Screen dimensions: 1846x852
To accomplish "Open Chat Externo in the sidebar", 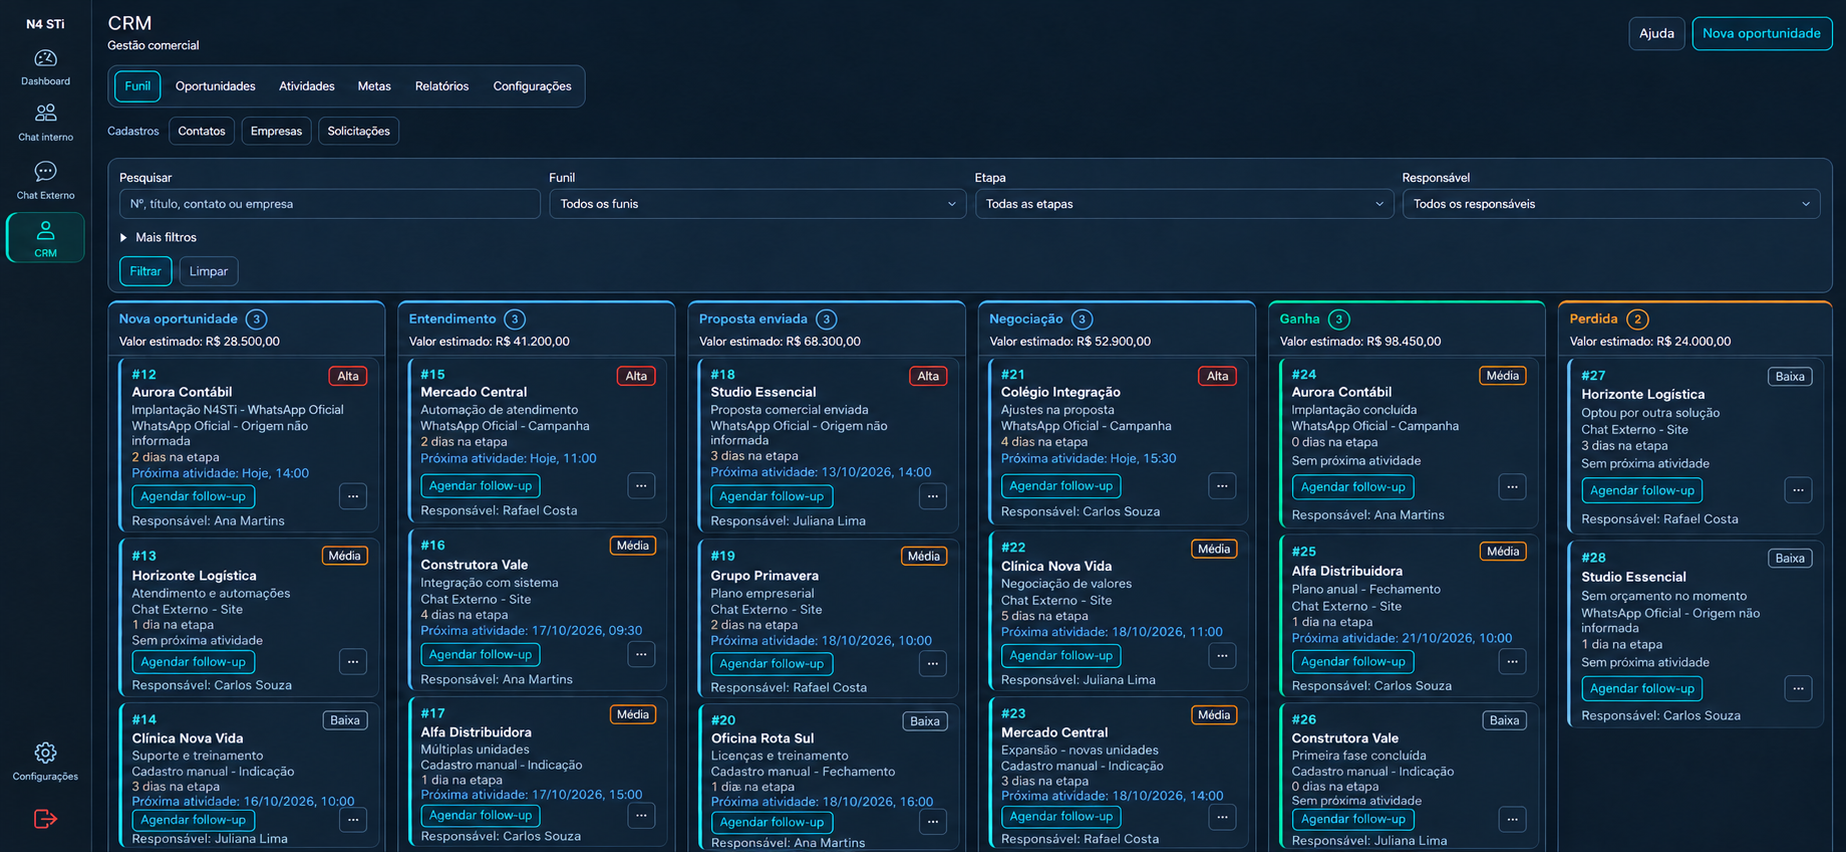I will 45,180.
